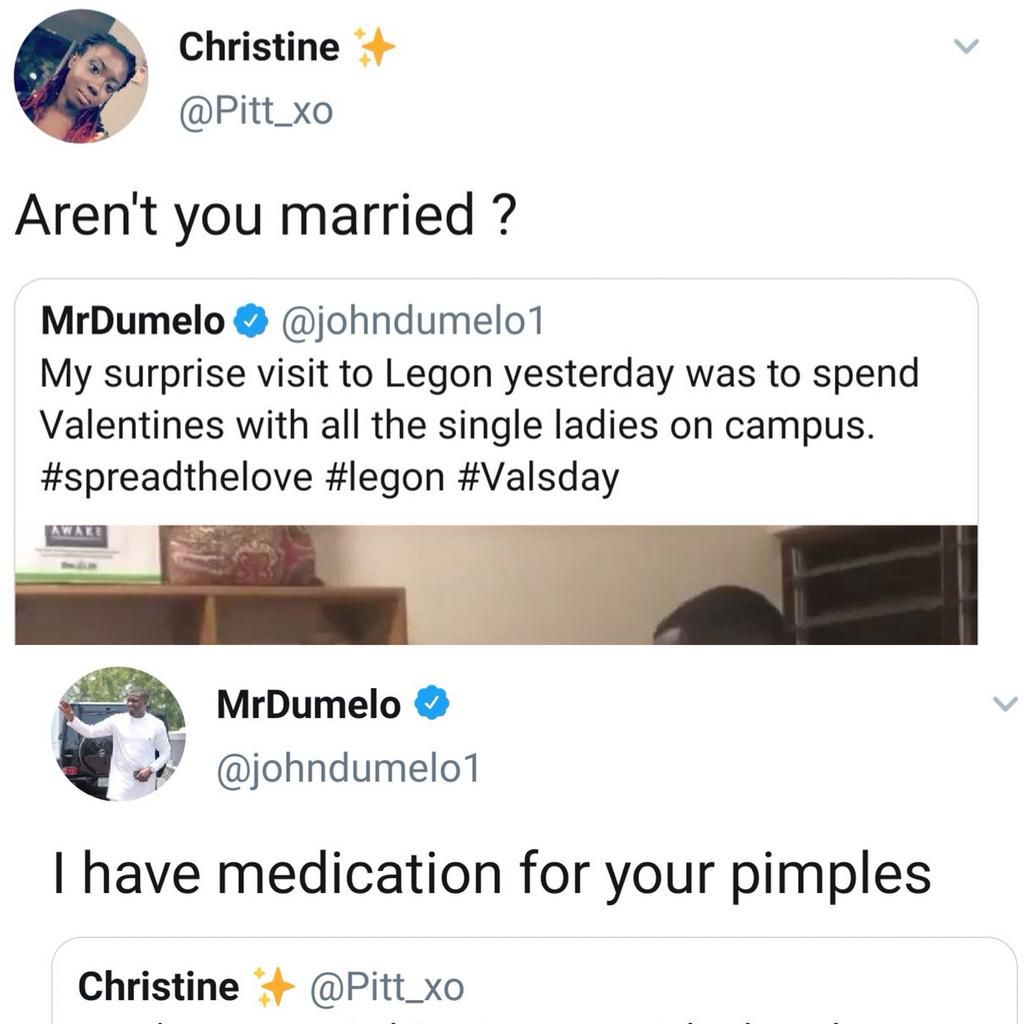The width and height of the screenshot is (1024, 1024).
Task: Open the #Valsday hashtag
Action: pos(538,477)
